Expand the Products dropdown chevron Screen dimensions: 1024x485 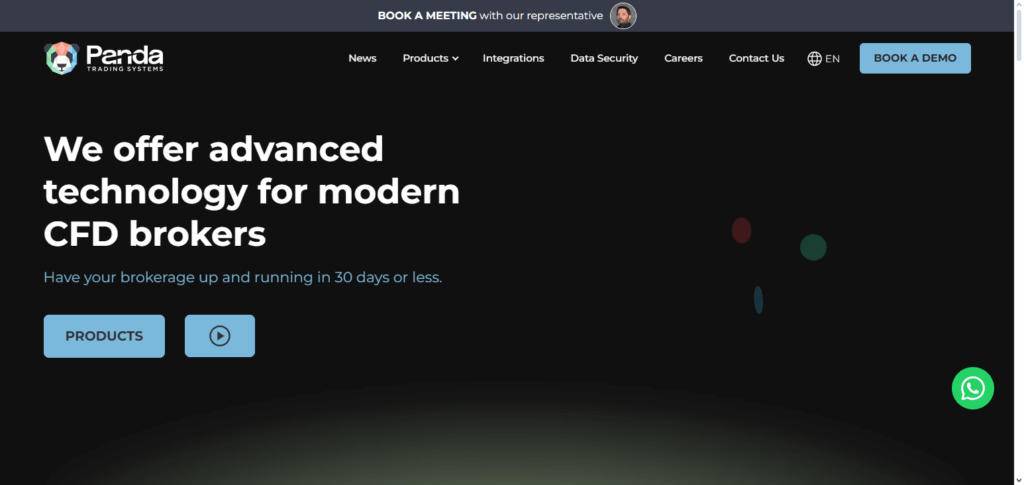pyautogui.click(x=455, y=59)
